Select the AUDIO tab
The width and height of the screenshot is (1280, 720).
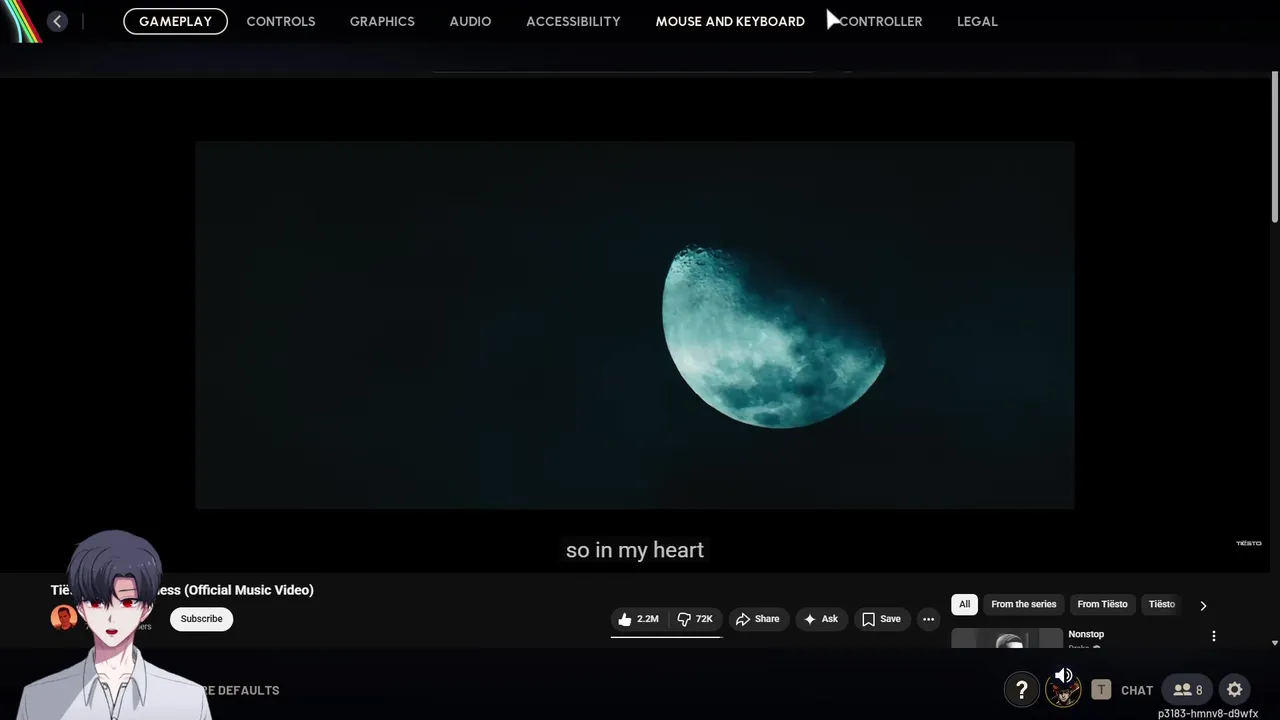click(x=470, y=21)
